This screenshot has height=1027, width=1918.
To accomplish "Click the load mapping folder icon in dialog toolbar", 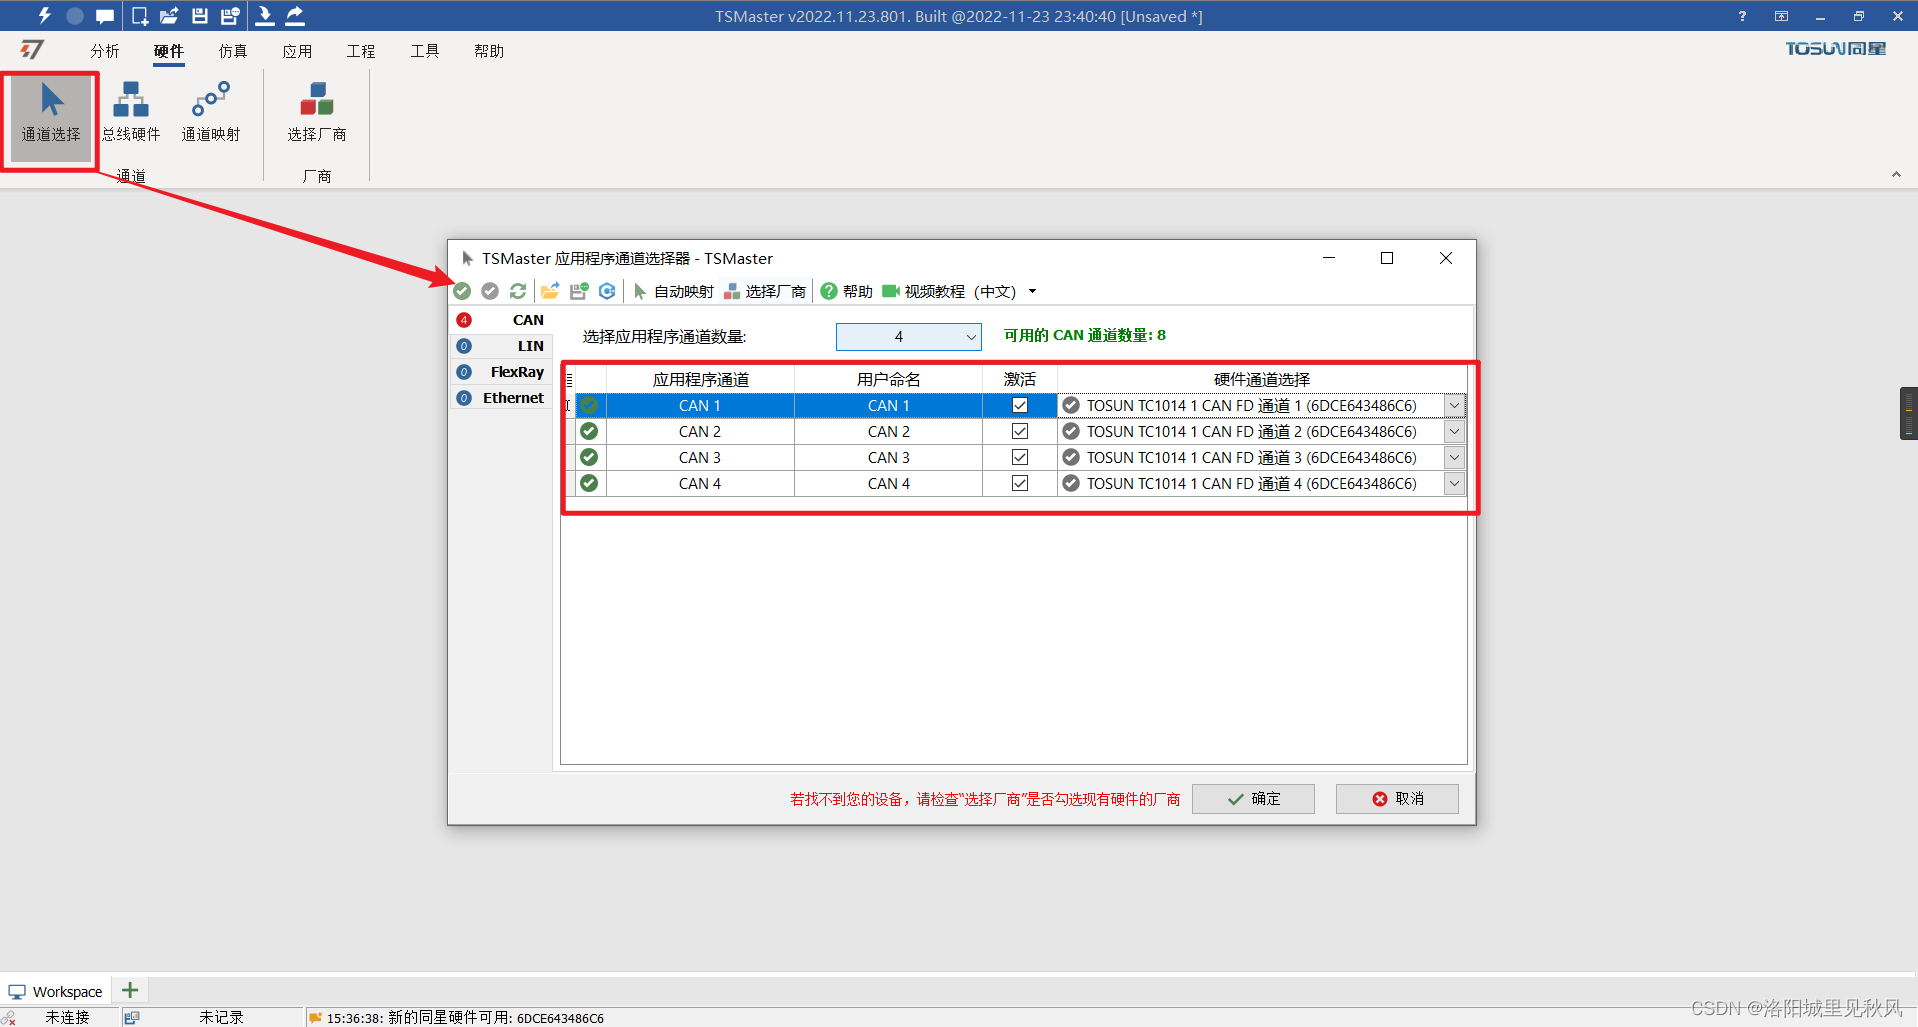I will coord(550,291).
